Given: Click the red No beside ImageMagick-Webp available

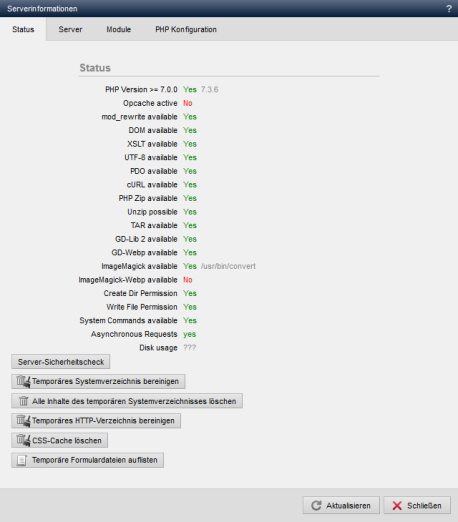Looking at the screenshot, I should pos(188,280).
